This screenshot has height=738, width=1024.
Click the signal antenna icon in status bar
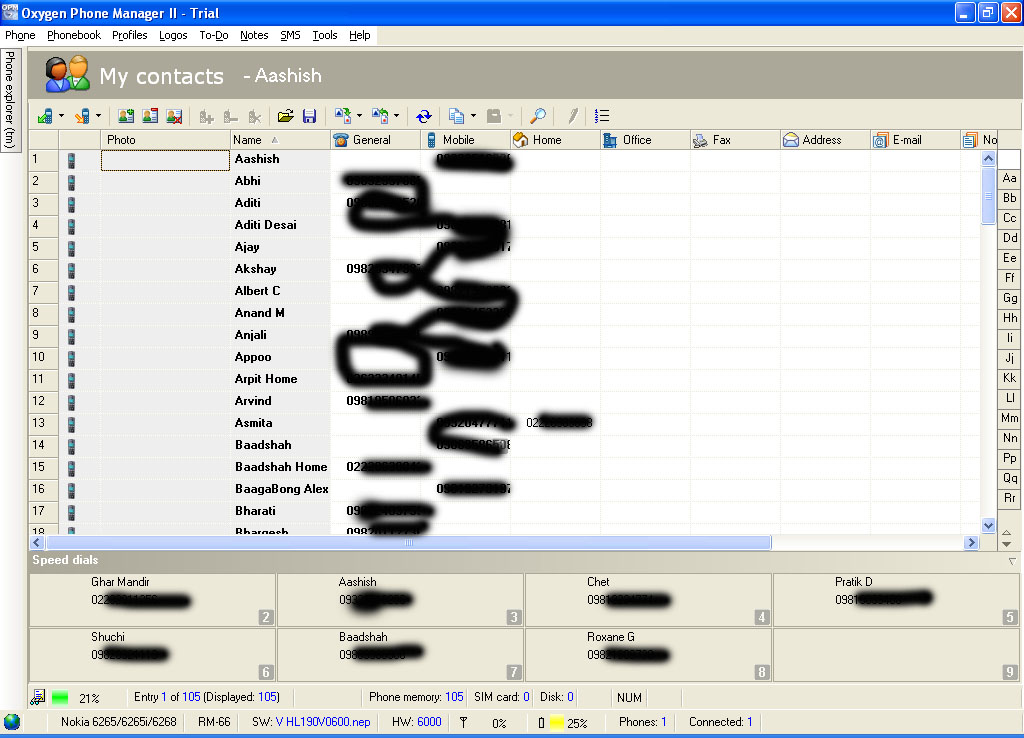tap(464, 722)
